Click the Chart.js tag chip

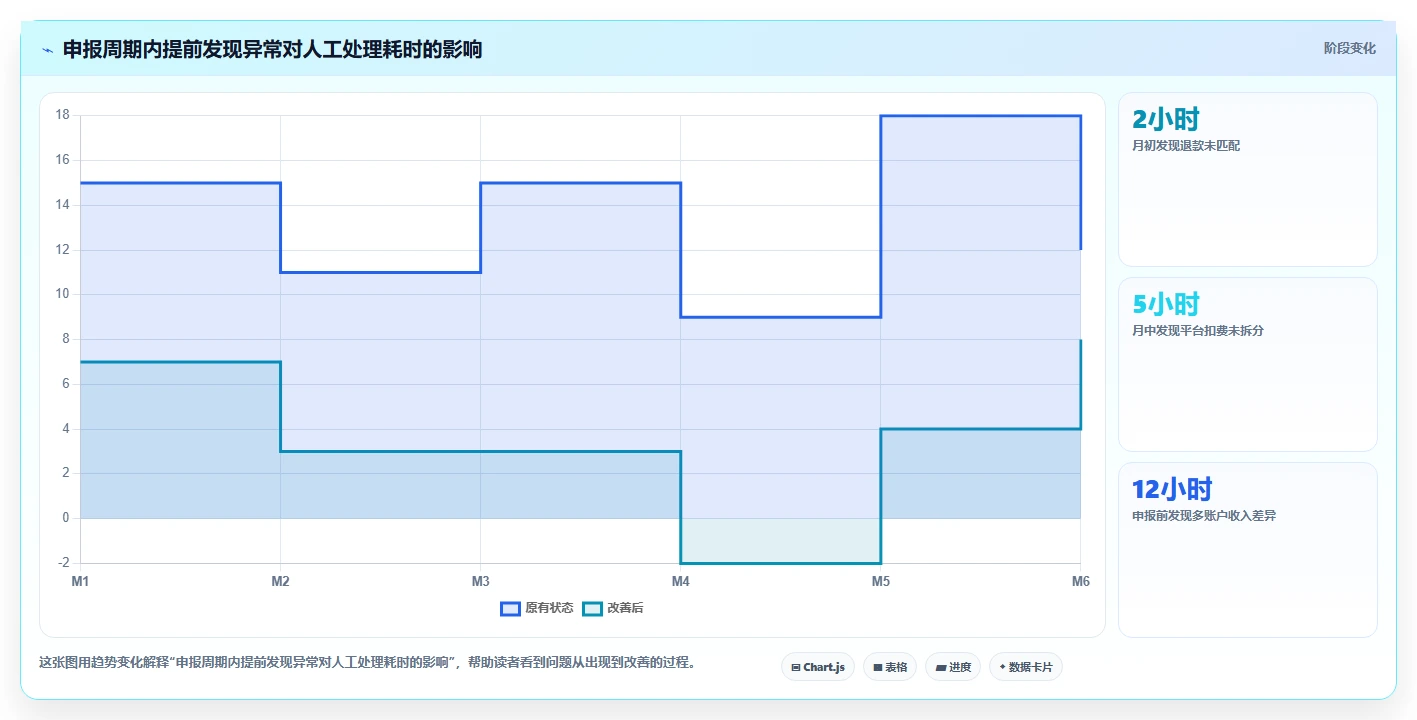(x=817, y=667)
